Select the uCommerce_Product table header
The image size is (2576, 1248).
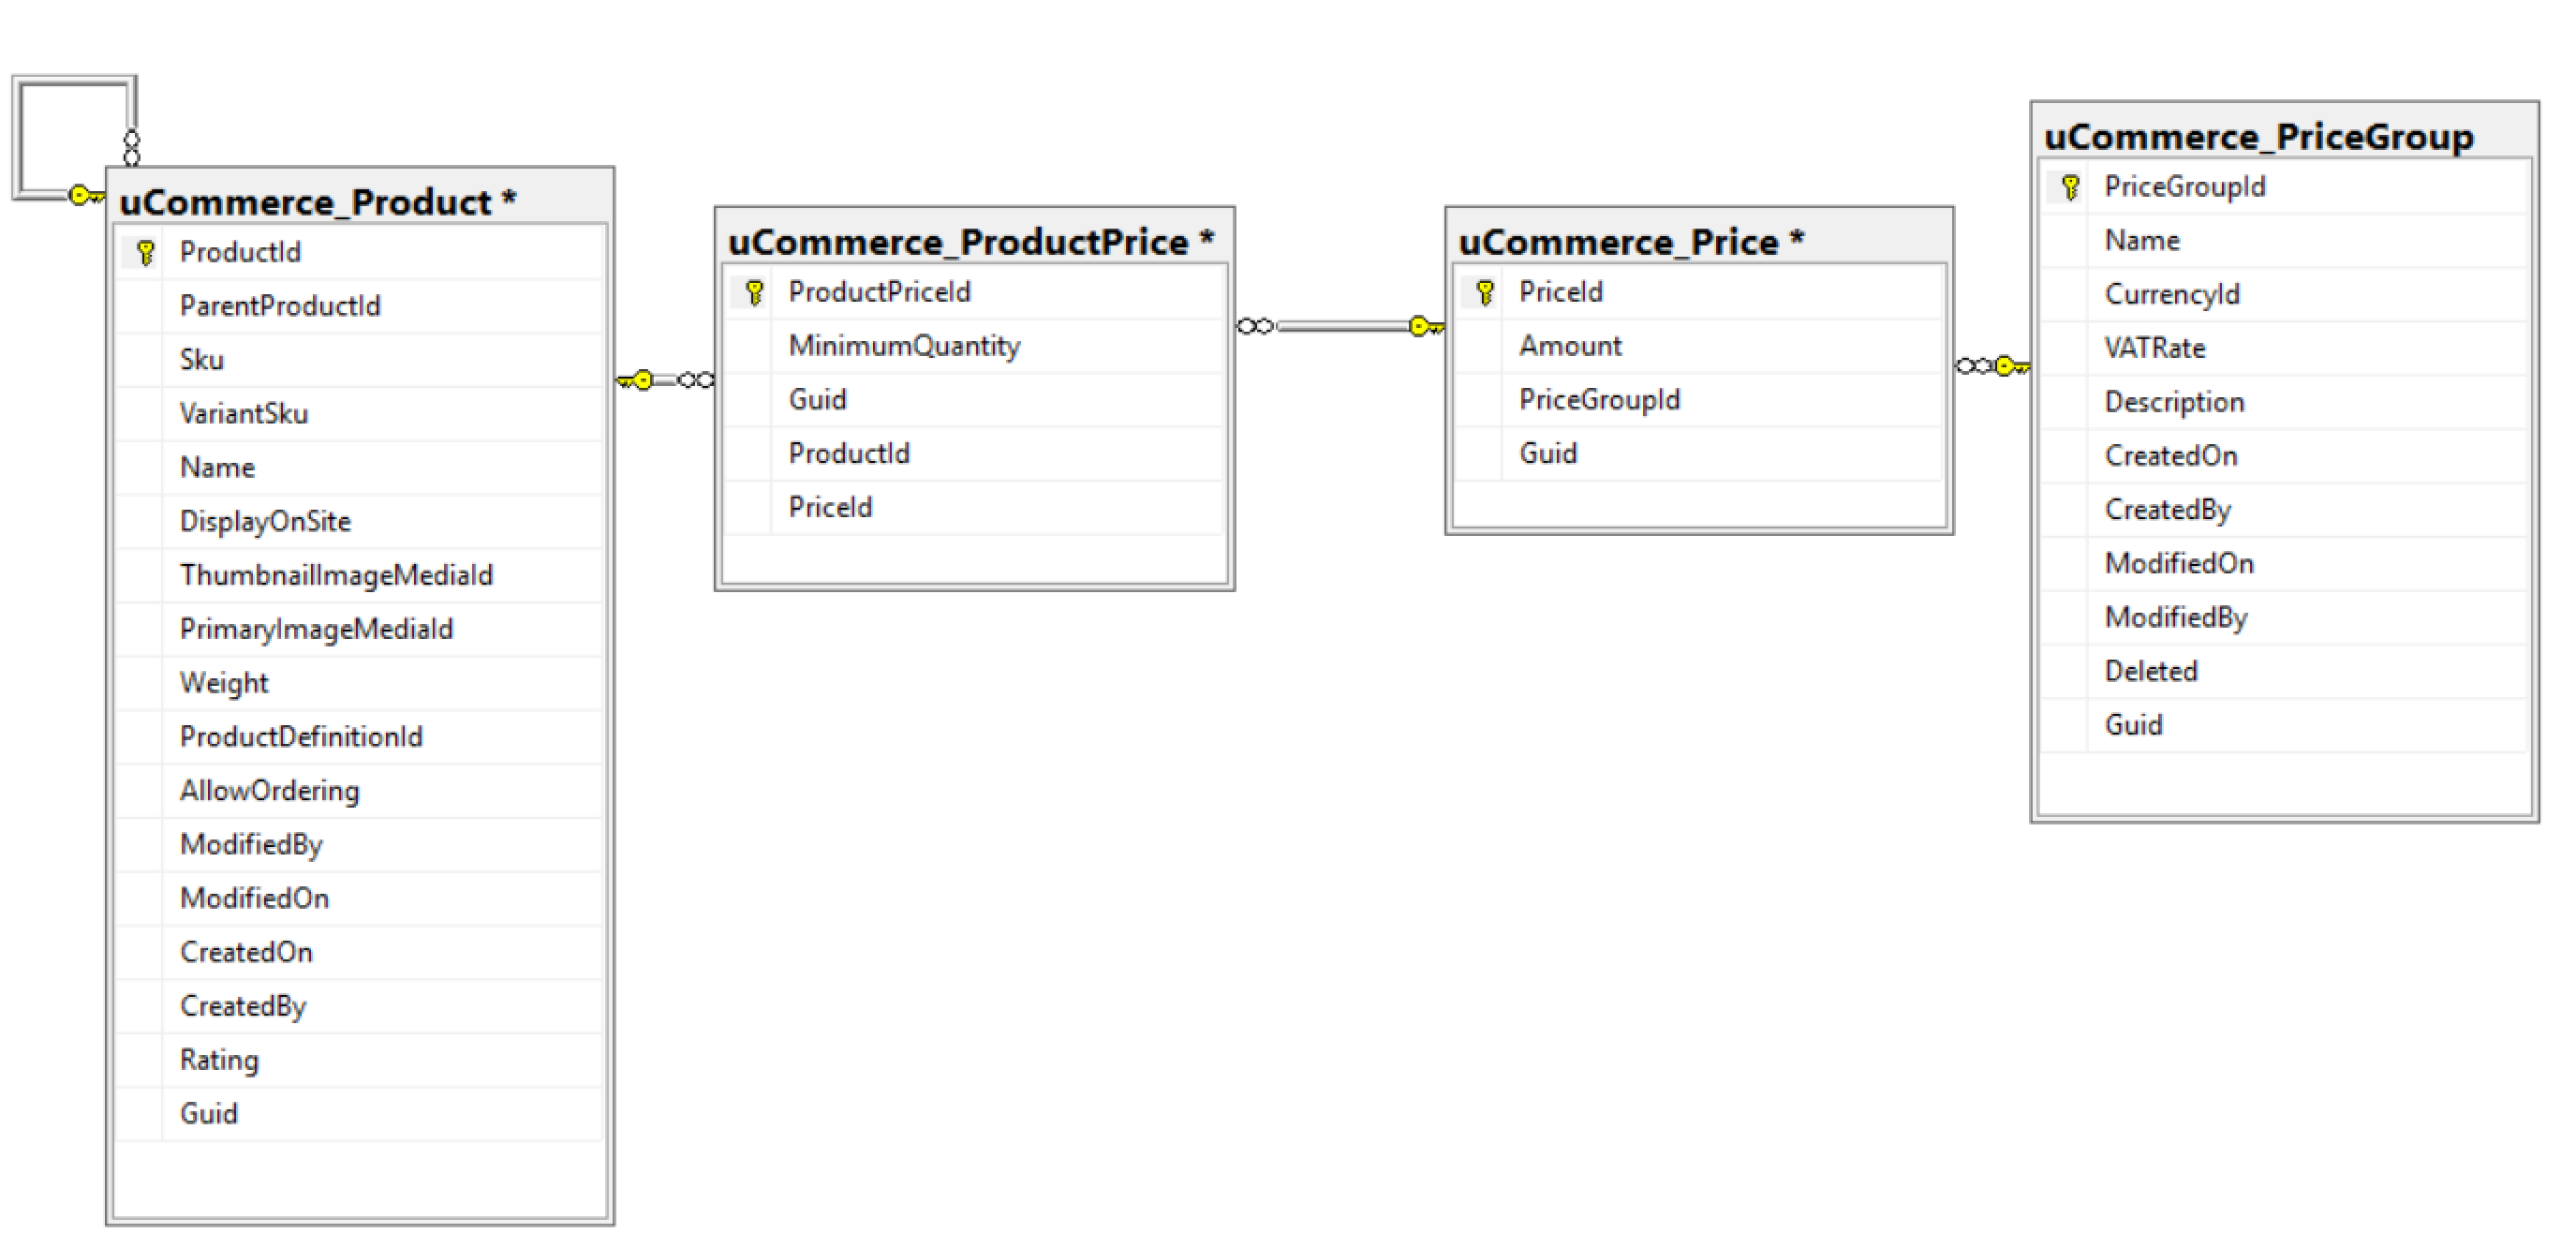pos(360,201)
